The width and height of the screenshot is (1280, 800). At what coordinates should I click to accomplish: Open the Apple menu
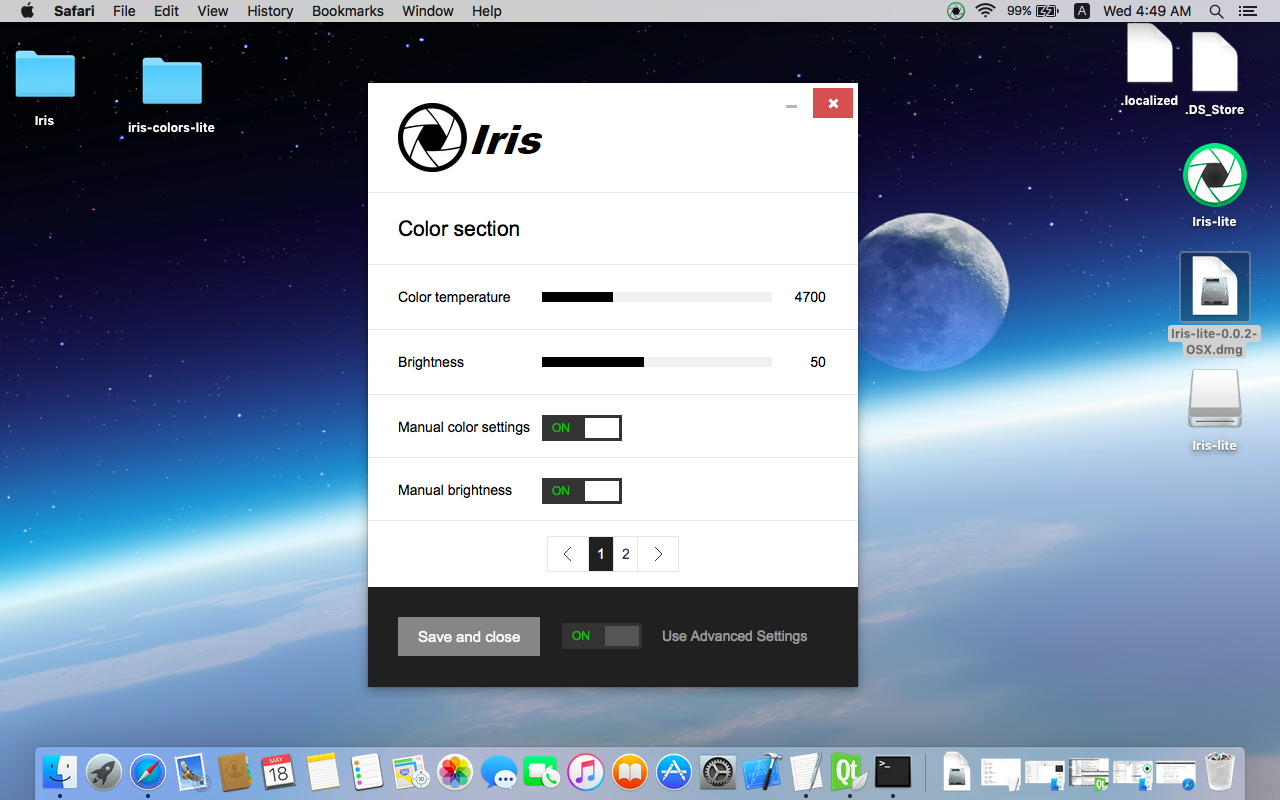[27, 11]
